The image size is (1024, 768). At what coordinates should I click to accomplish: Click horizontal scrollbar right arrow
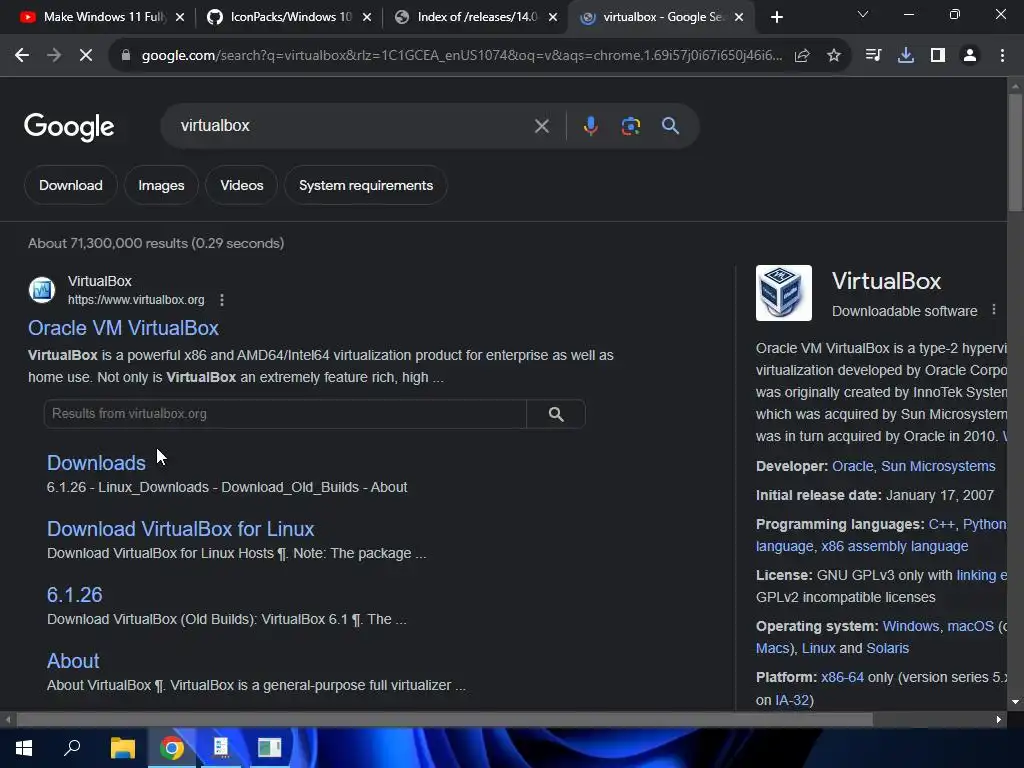999,720
